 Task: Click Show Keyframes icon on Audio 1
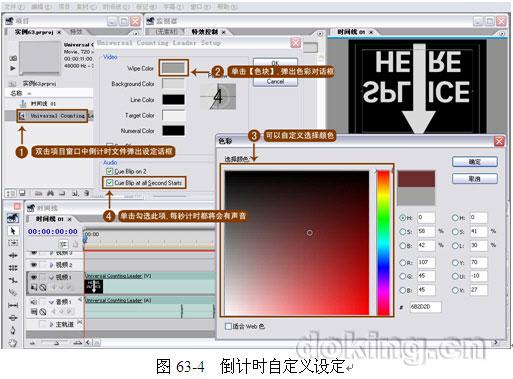click(43, 312)
